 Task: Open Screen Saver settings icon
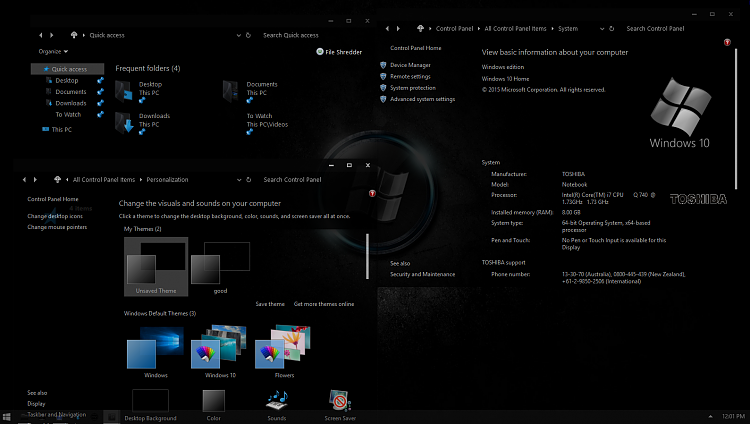pyautogui.click(x=340, y=401)
